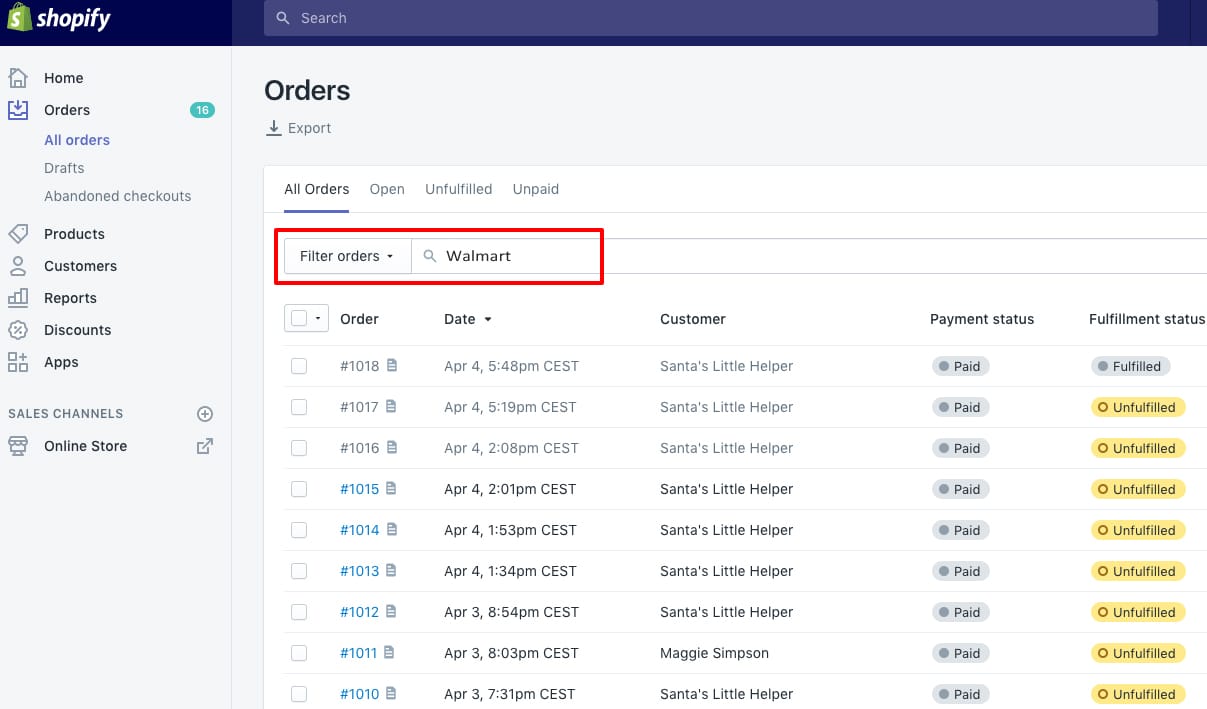Viewport: 1207px width, 709px height.
Task: Click the Export button
Action: 298,128
